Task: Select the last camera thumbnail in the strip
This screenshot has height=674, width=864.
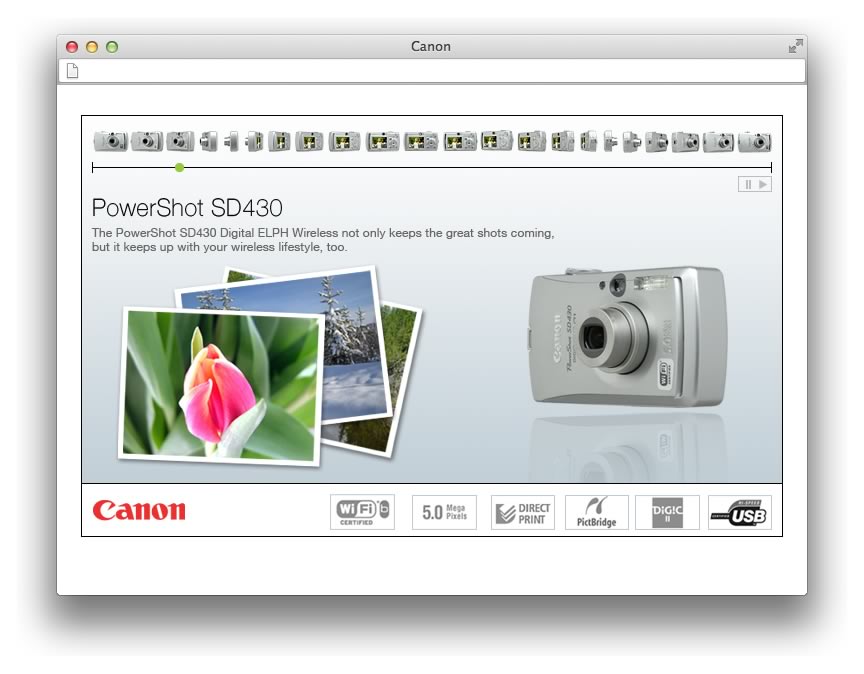Action: (754, 141)
